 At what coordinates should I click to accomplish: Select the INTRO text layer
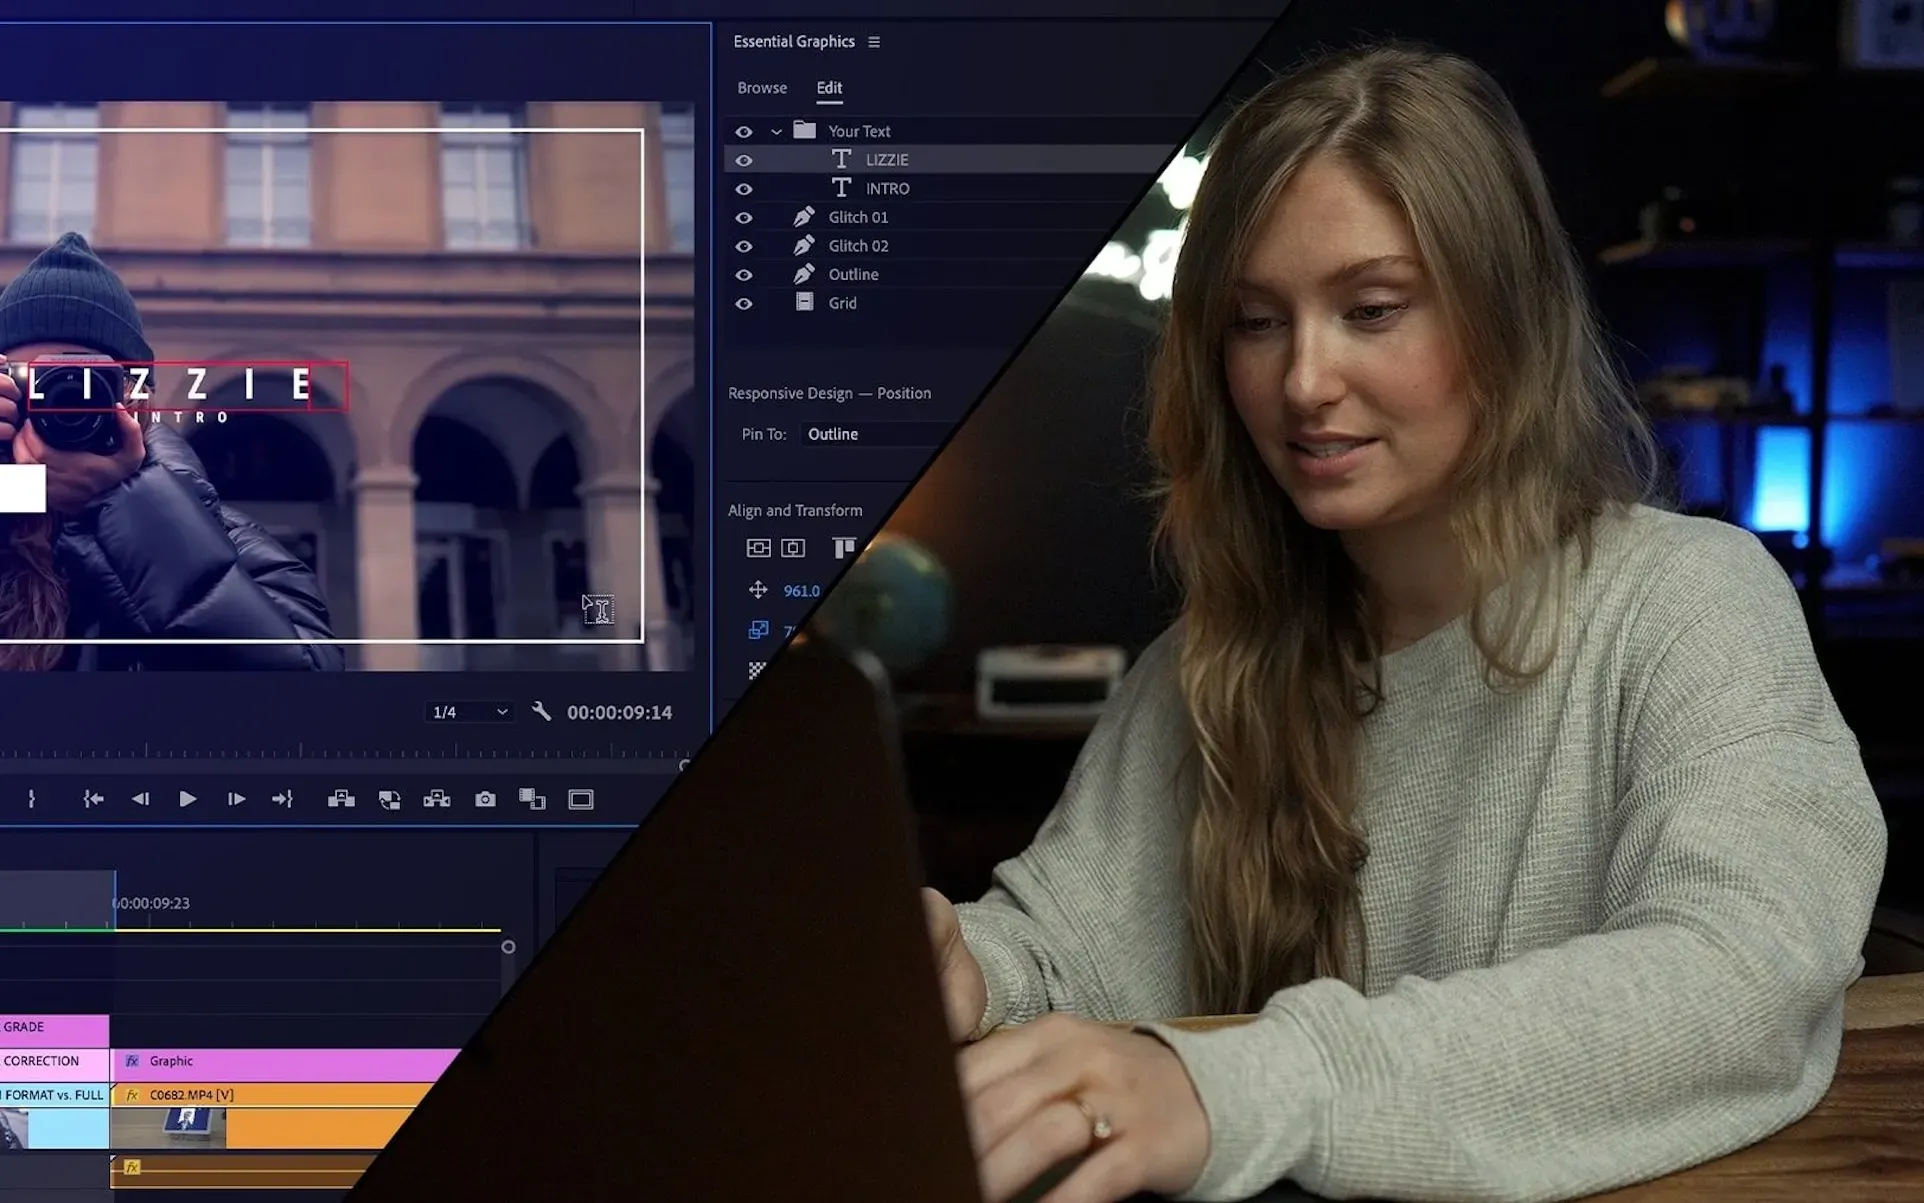click(x=887, y=188)
